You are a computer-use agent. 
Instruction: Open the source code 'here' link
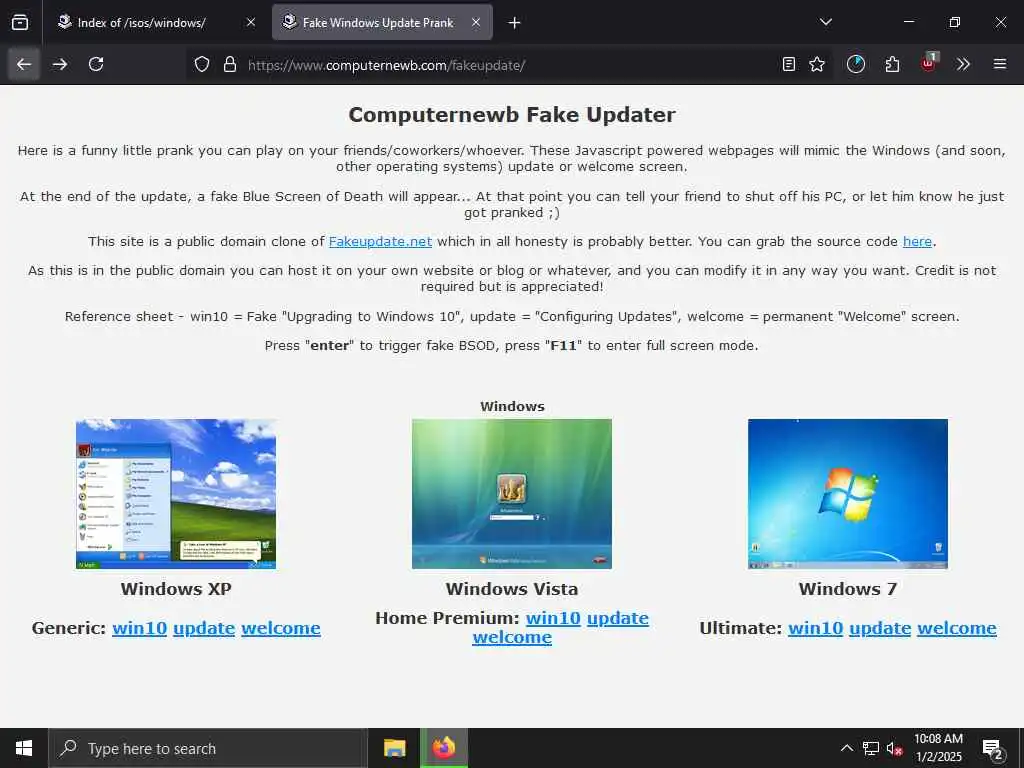(917, 242)
